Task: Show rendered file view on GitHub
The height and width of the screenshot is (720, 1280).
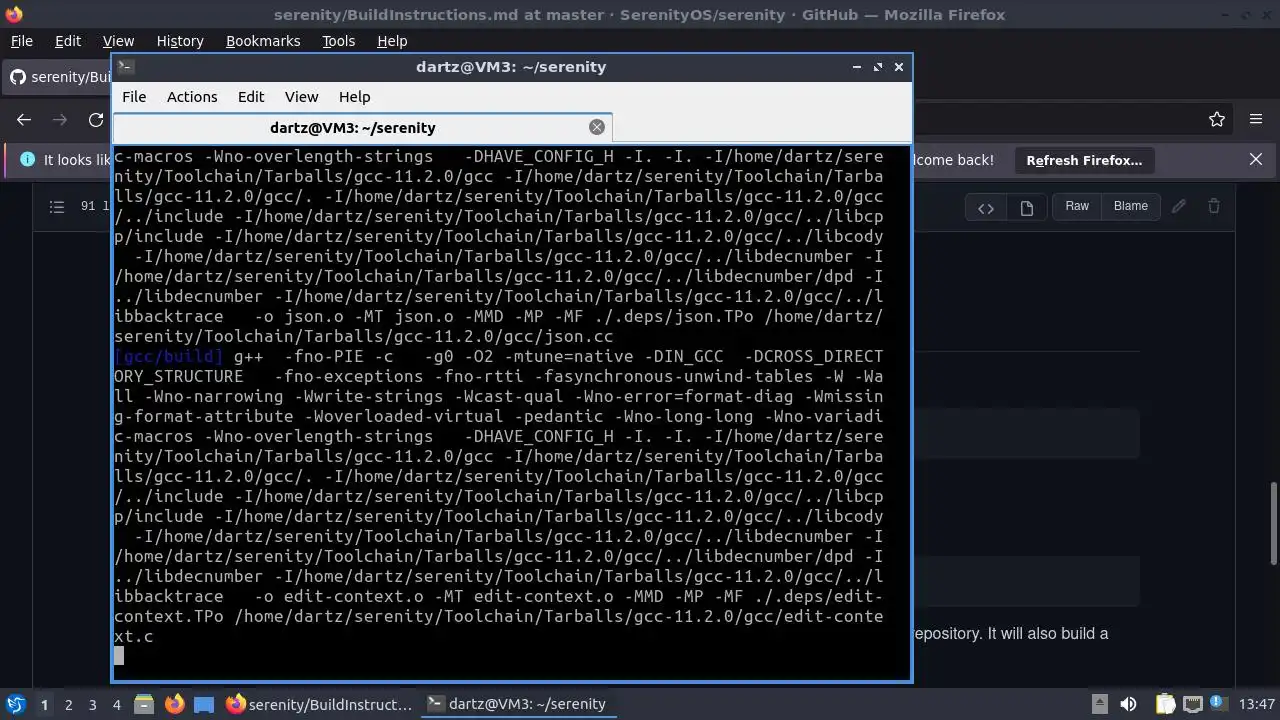Action: tap(1026, 207)
